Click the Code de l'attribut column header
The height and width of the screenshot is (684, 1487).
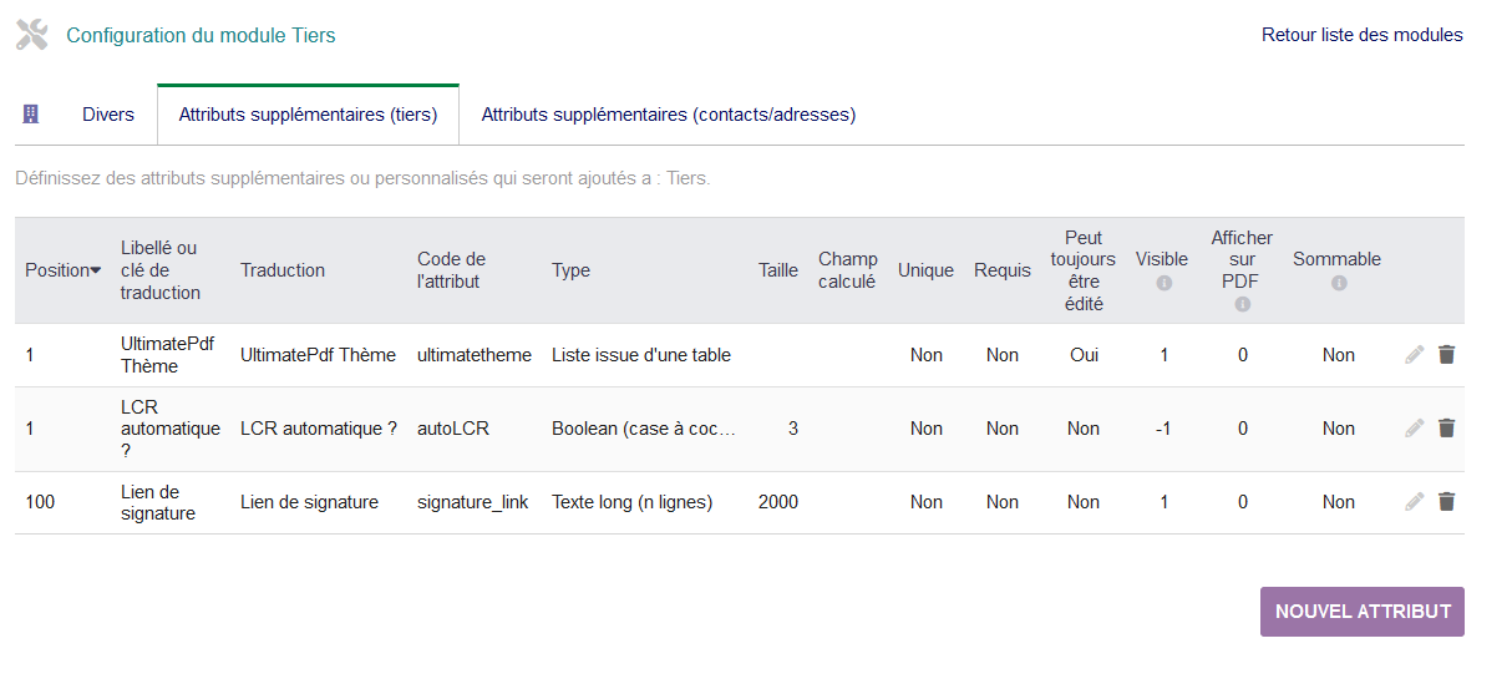tap(451, 271)
